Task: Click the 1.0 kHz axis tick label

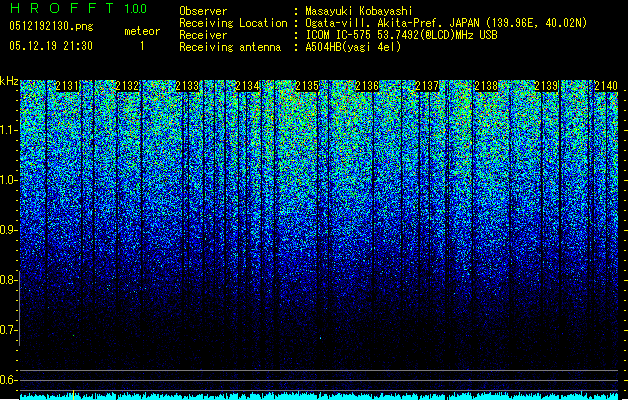Action: 9,180
